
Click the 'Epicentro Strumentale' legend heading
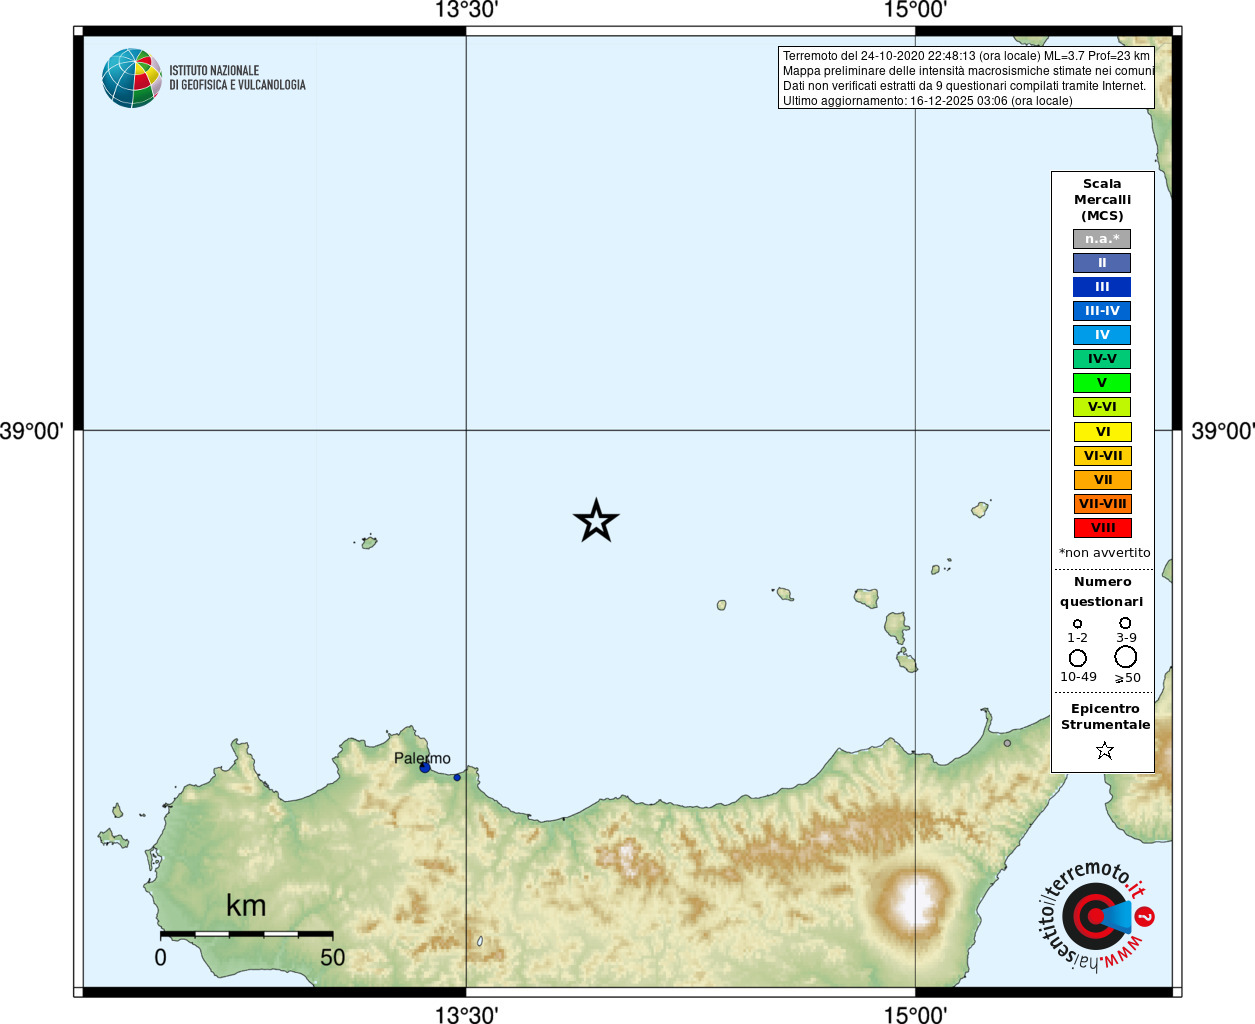pyautogui.click(x=1105, y=717)
